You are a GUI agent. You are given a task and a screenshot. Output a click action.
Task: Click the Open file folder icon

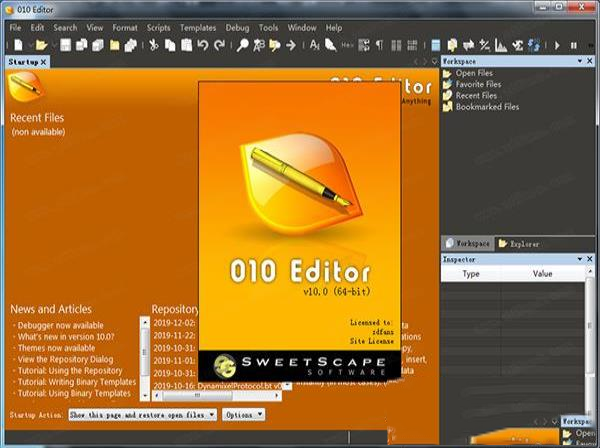coord(41,45)
